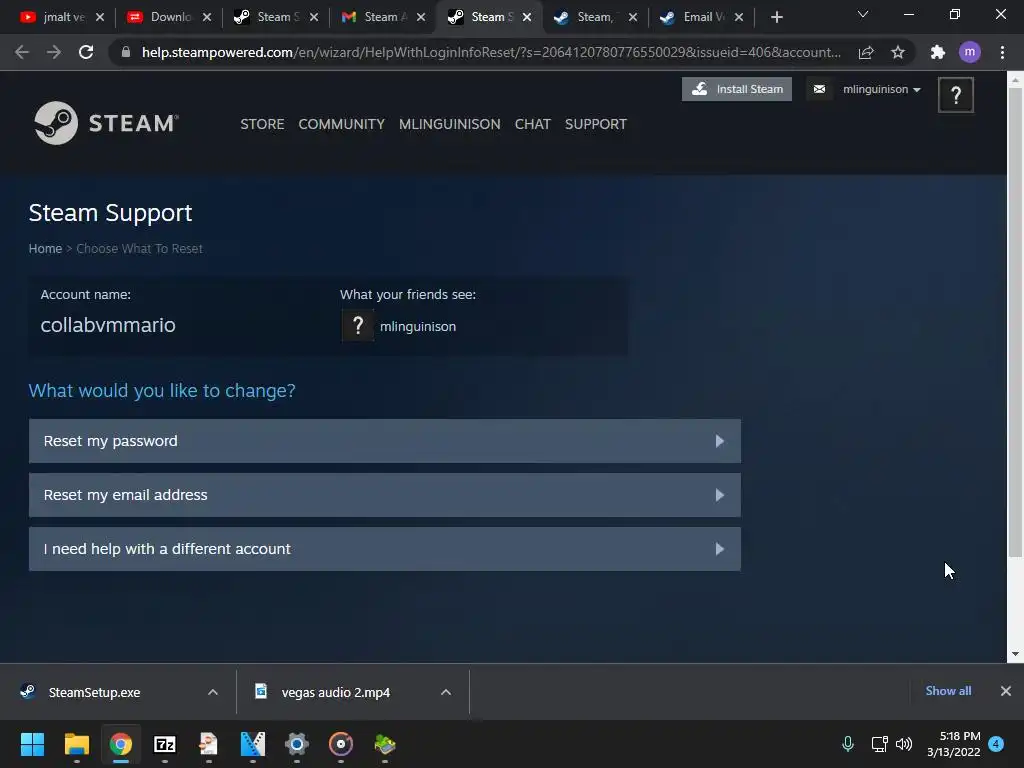The width and height of the screenshot is (1024, 768).
Task: Close the jmalt YouTube tab
Action: coord(100,18)
